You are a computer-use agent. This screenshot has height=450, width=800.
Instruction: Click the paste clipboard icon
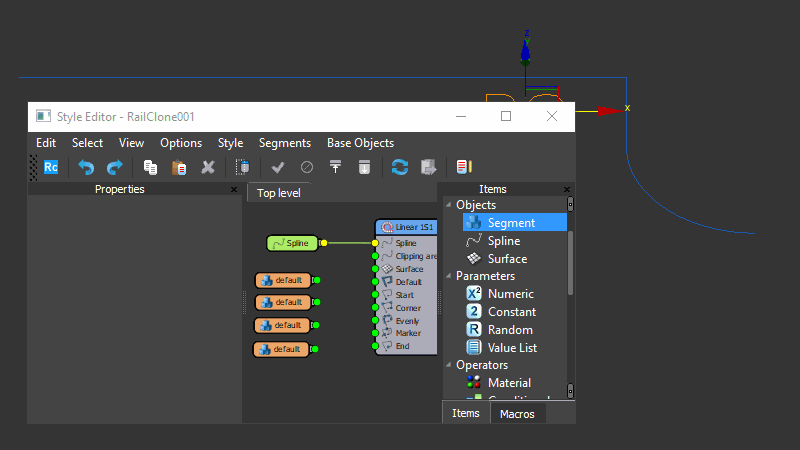point(179,167)
